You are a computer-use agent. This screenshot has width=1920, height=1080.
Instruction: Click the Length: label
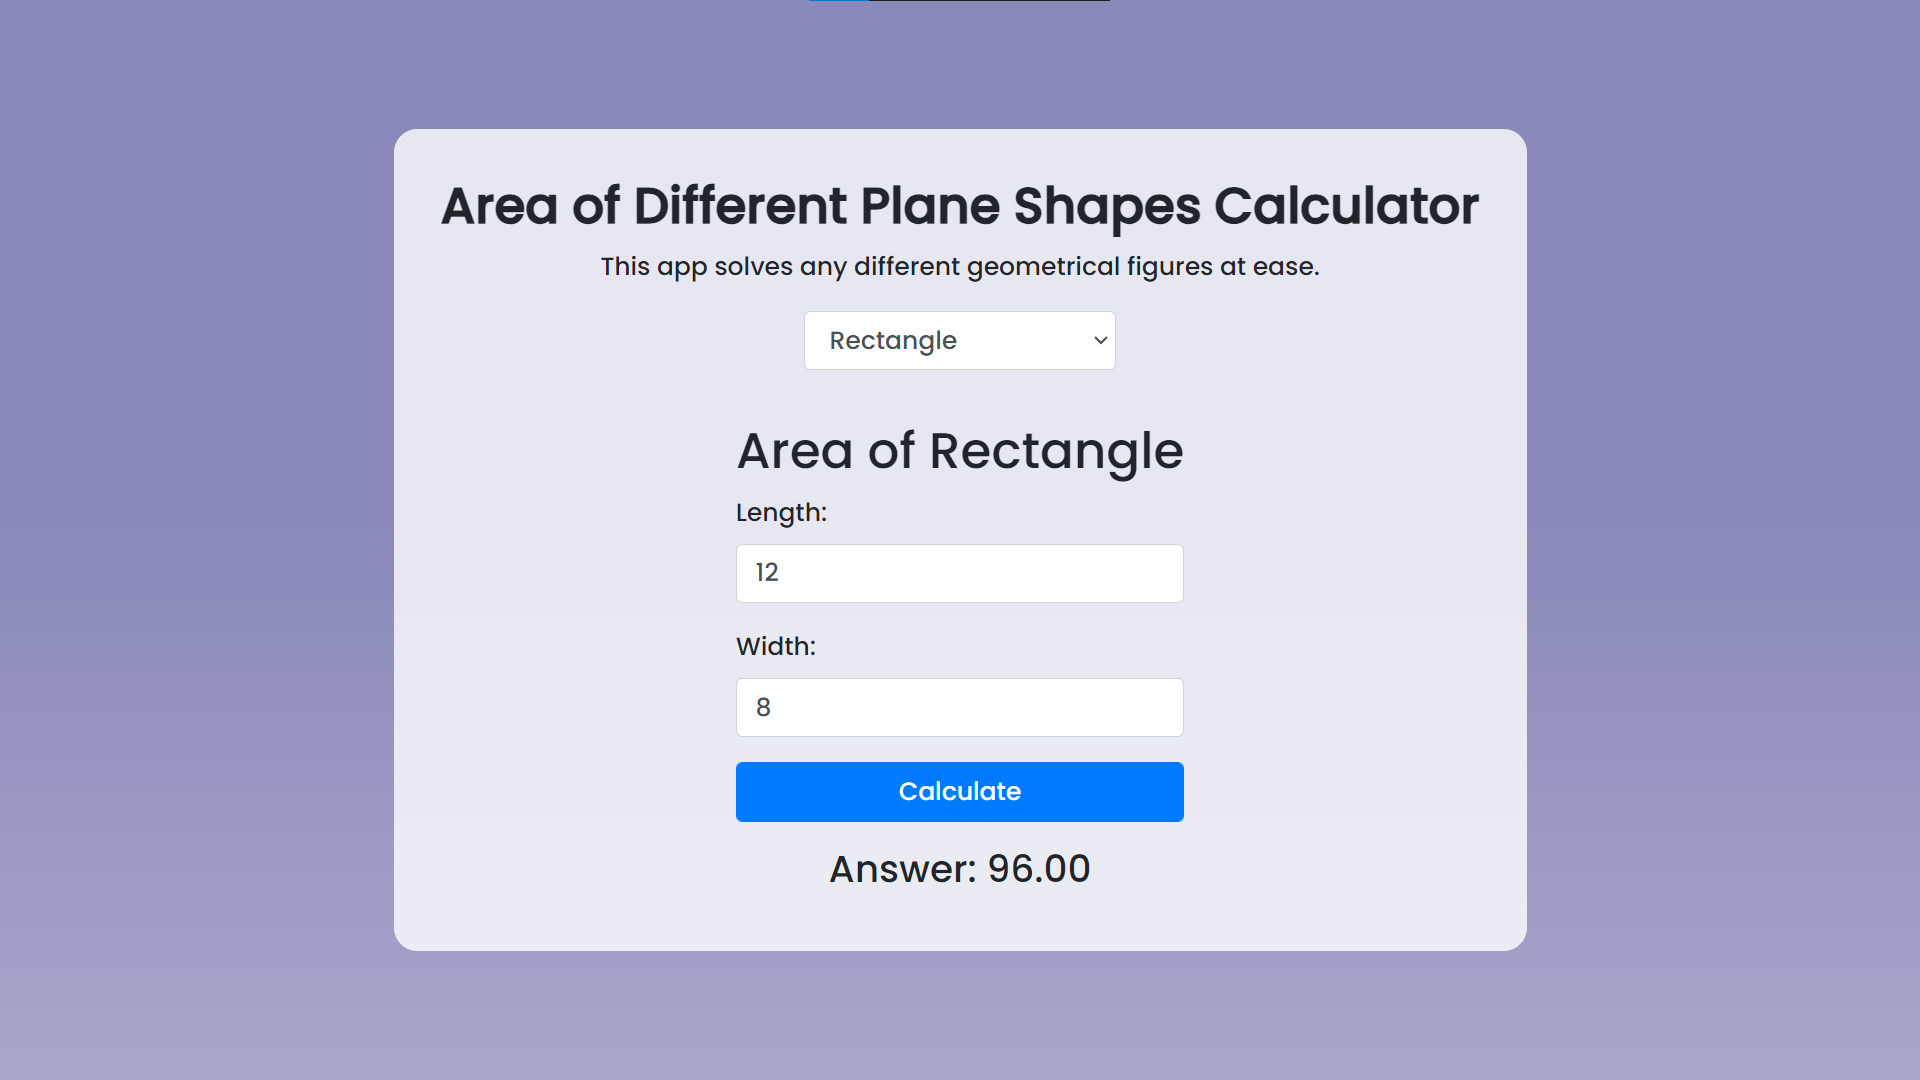click(781, 513)
